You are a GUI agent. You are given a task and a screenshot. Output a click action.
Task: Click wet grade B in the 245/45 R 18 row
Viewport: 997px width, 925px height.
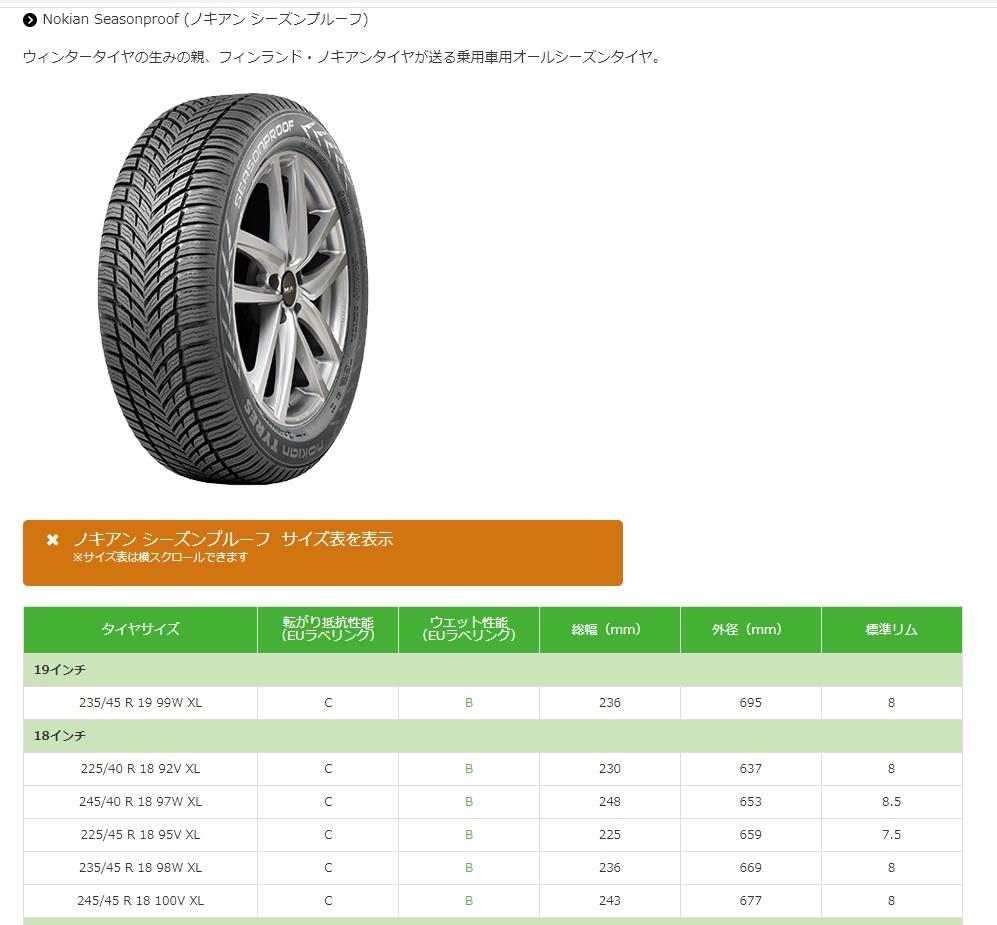469,901
